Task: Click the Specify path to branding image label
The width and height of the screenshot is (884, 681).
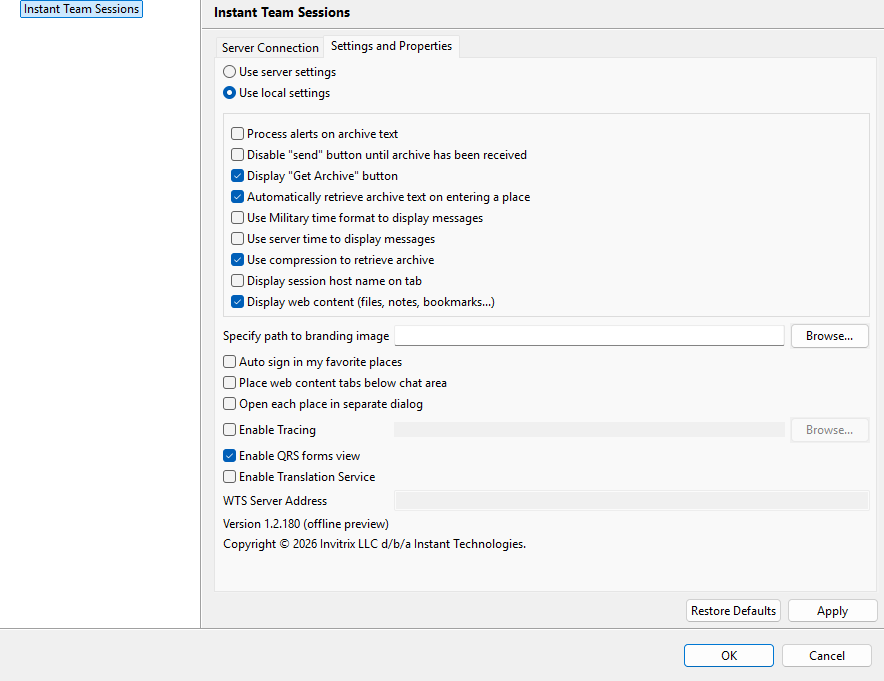Action: [306, 336]
